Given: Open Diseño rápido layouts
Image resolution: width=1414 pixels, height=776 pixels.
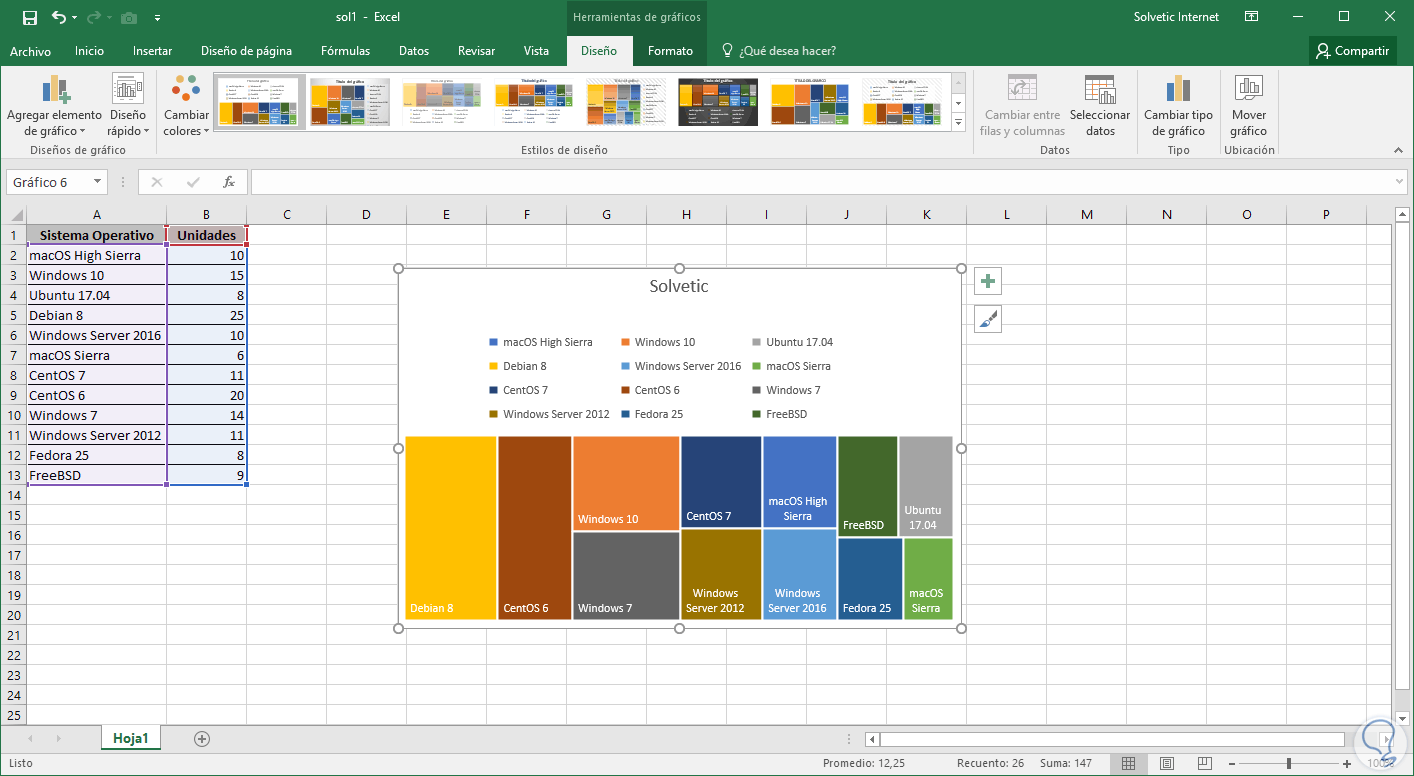Looking at the screenshot, I should pos(128,106).
